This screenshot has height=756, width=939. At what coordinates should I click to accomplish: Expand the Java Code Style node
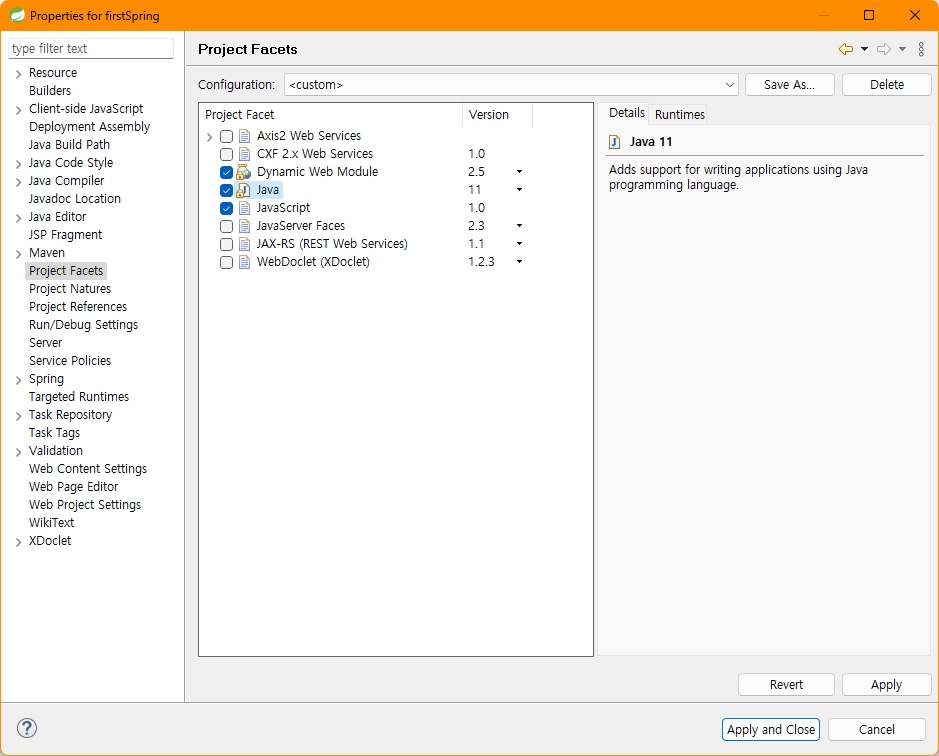(19, 164)
